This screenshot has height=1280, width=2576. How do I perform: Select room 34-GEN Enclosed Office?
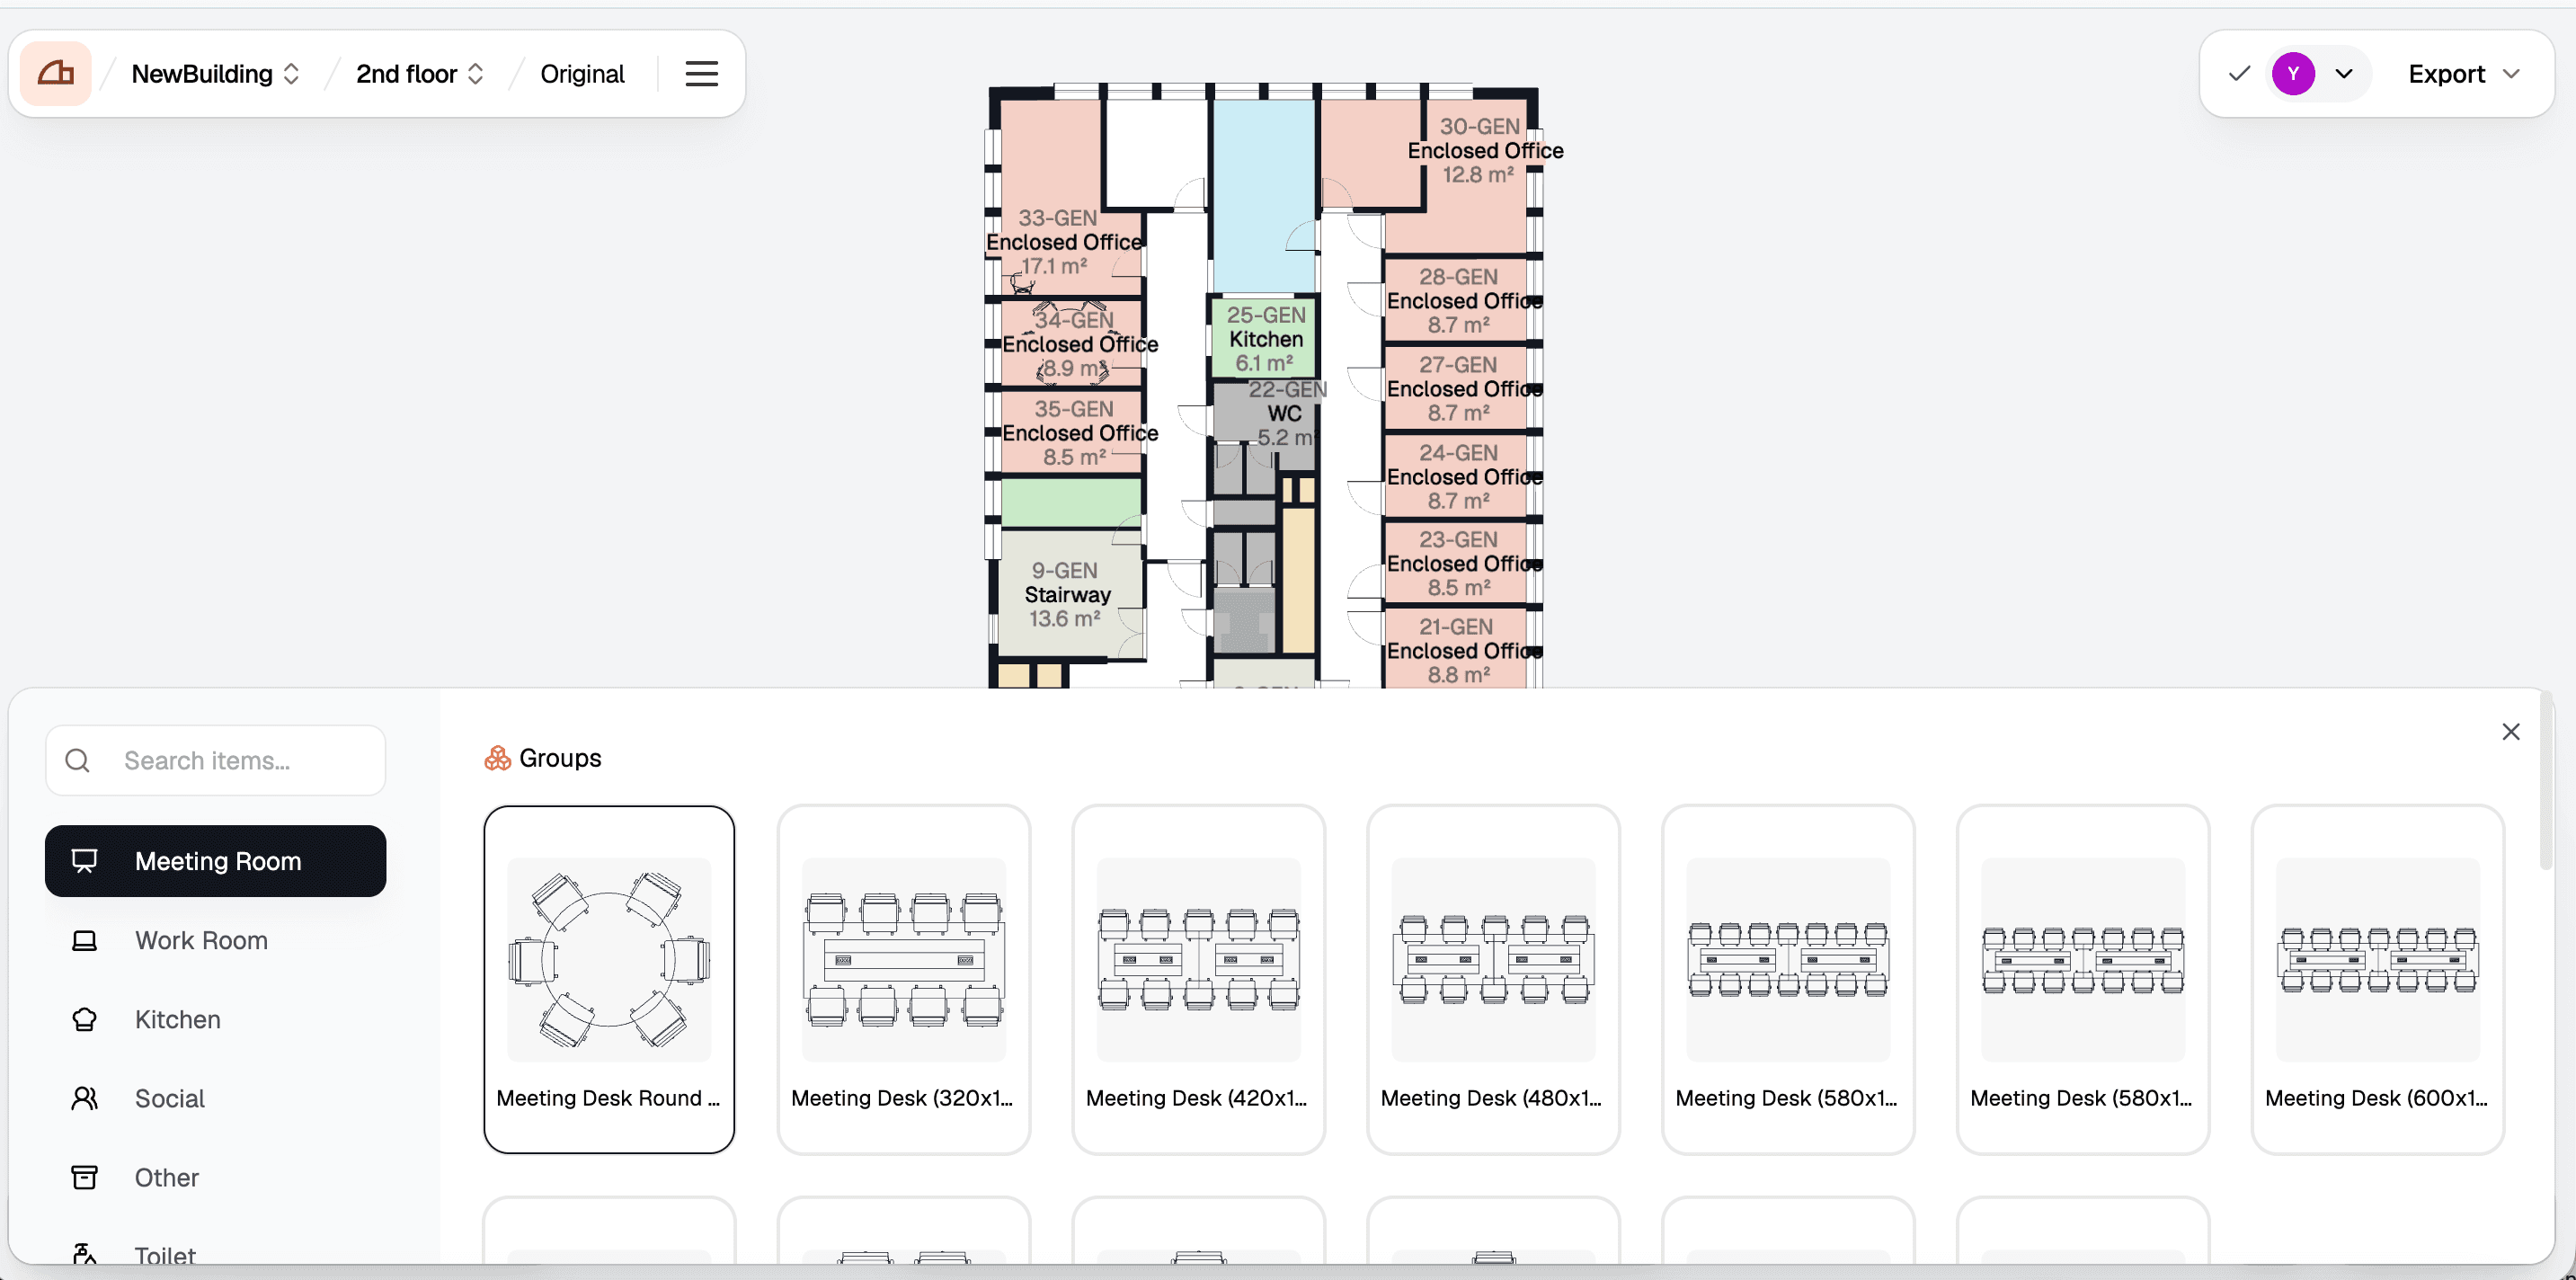coord(1072,344)
